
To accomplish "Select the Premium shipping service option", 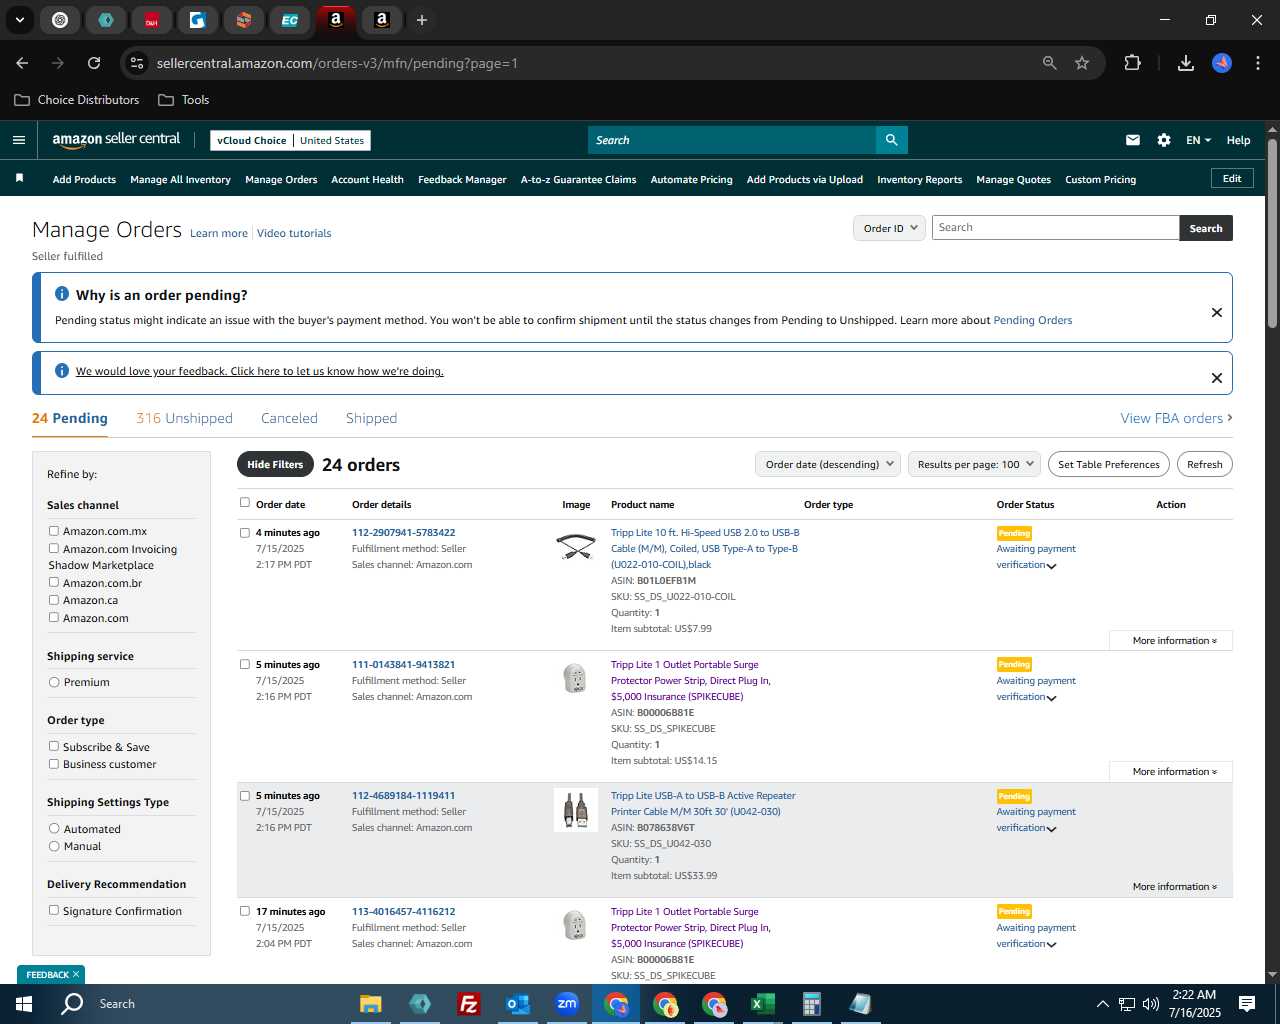I will 54,682.
